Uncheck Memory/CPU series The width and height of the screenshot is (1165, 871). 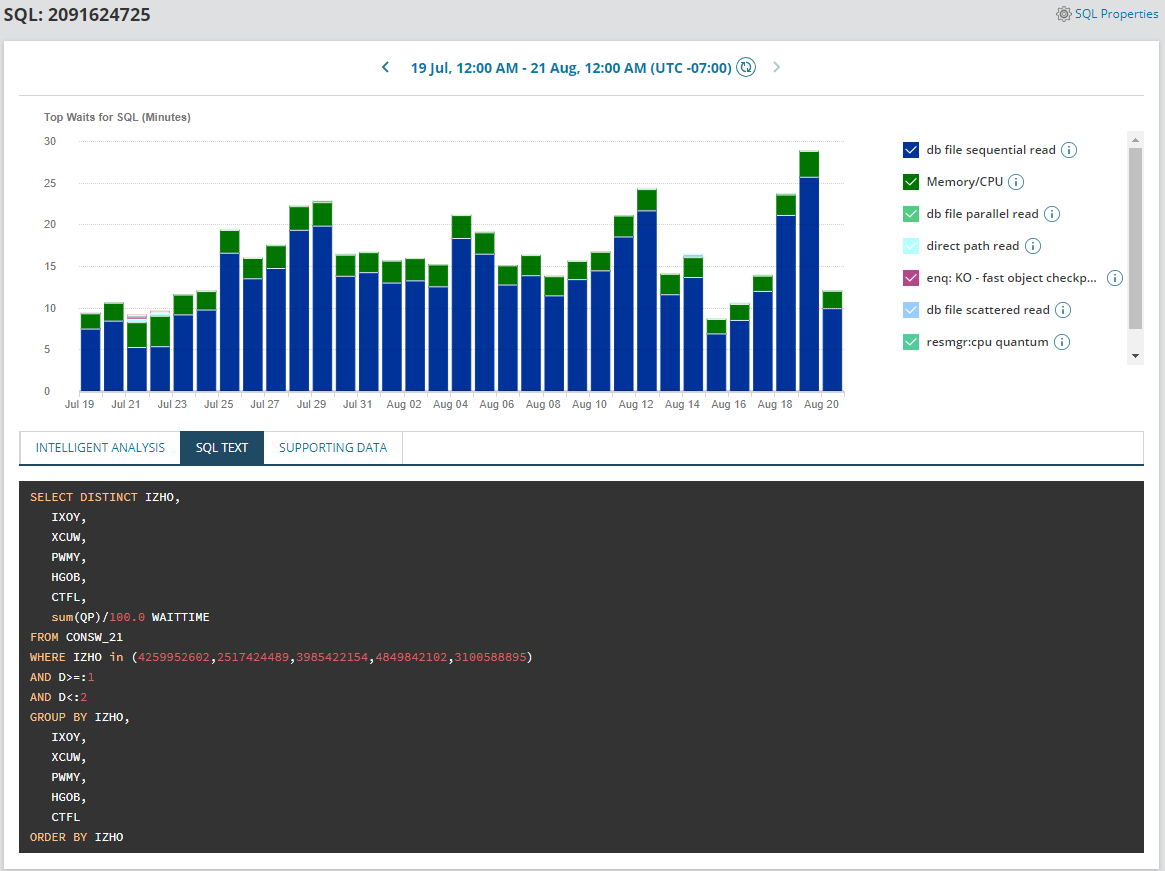(911, 182)
